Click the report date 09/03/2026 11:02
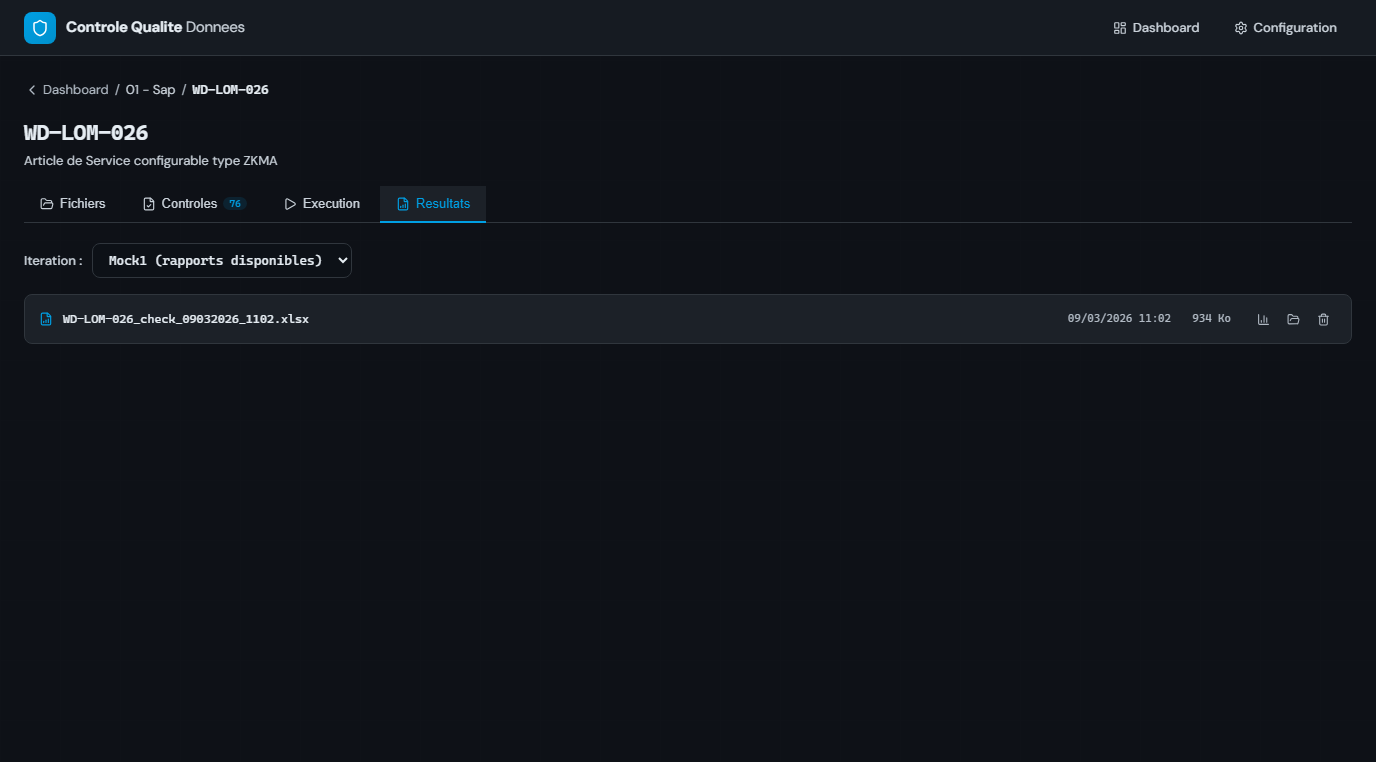Screen dimensions: 1376x762 (1119, 319)
